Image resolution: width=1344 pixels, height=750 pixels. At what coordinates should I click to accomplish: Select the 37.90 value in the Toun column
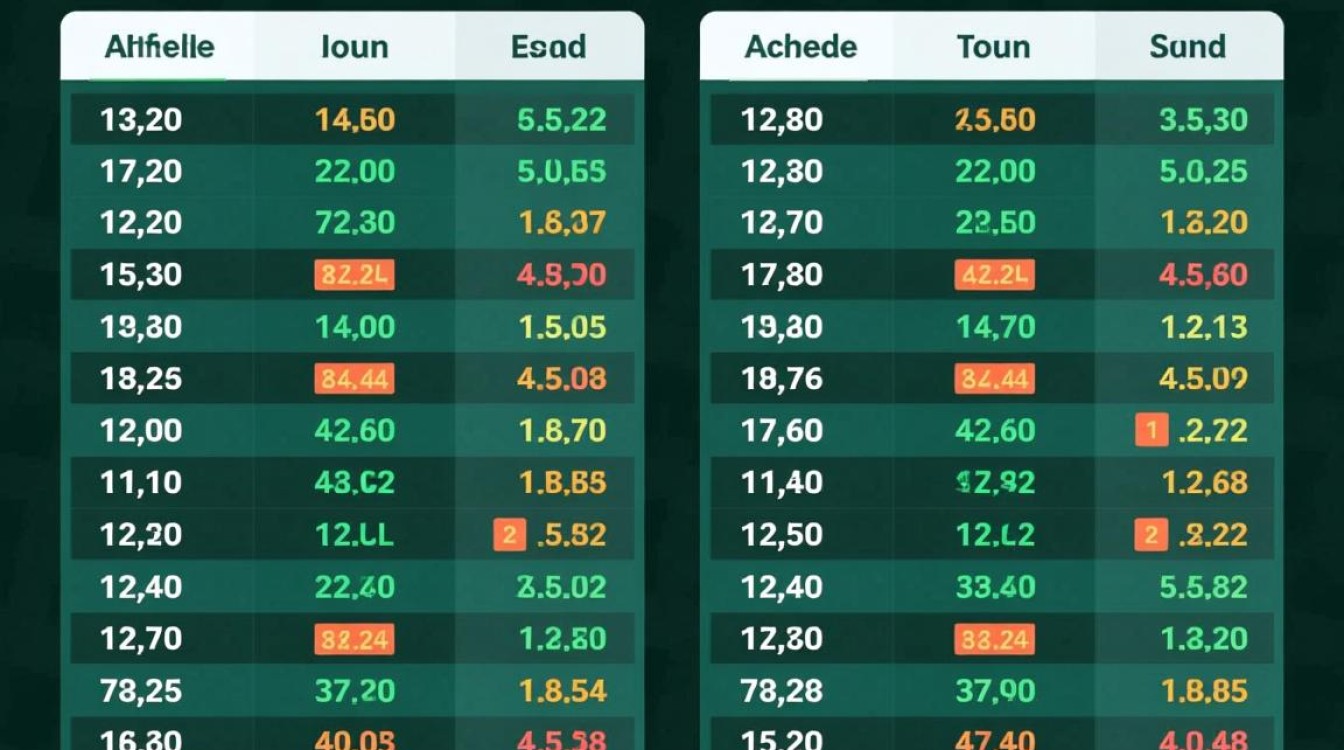pyautogui.click(x=994, y=690)
